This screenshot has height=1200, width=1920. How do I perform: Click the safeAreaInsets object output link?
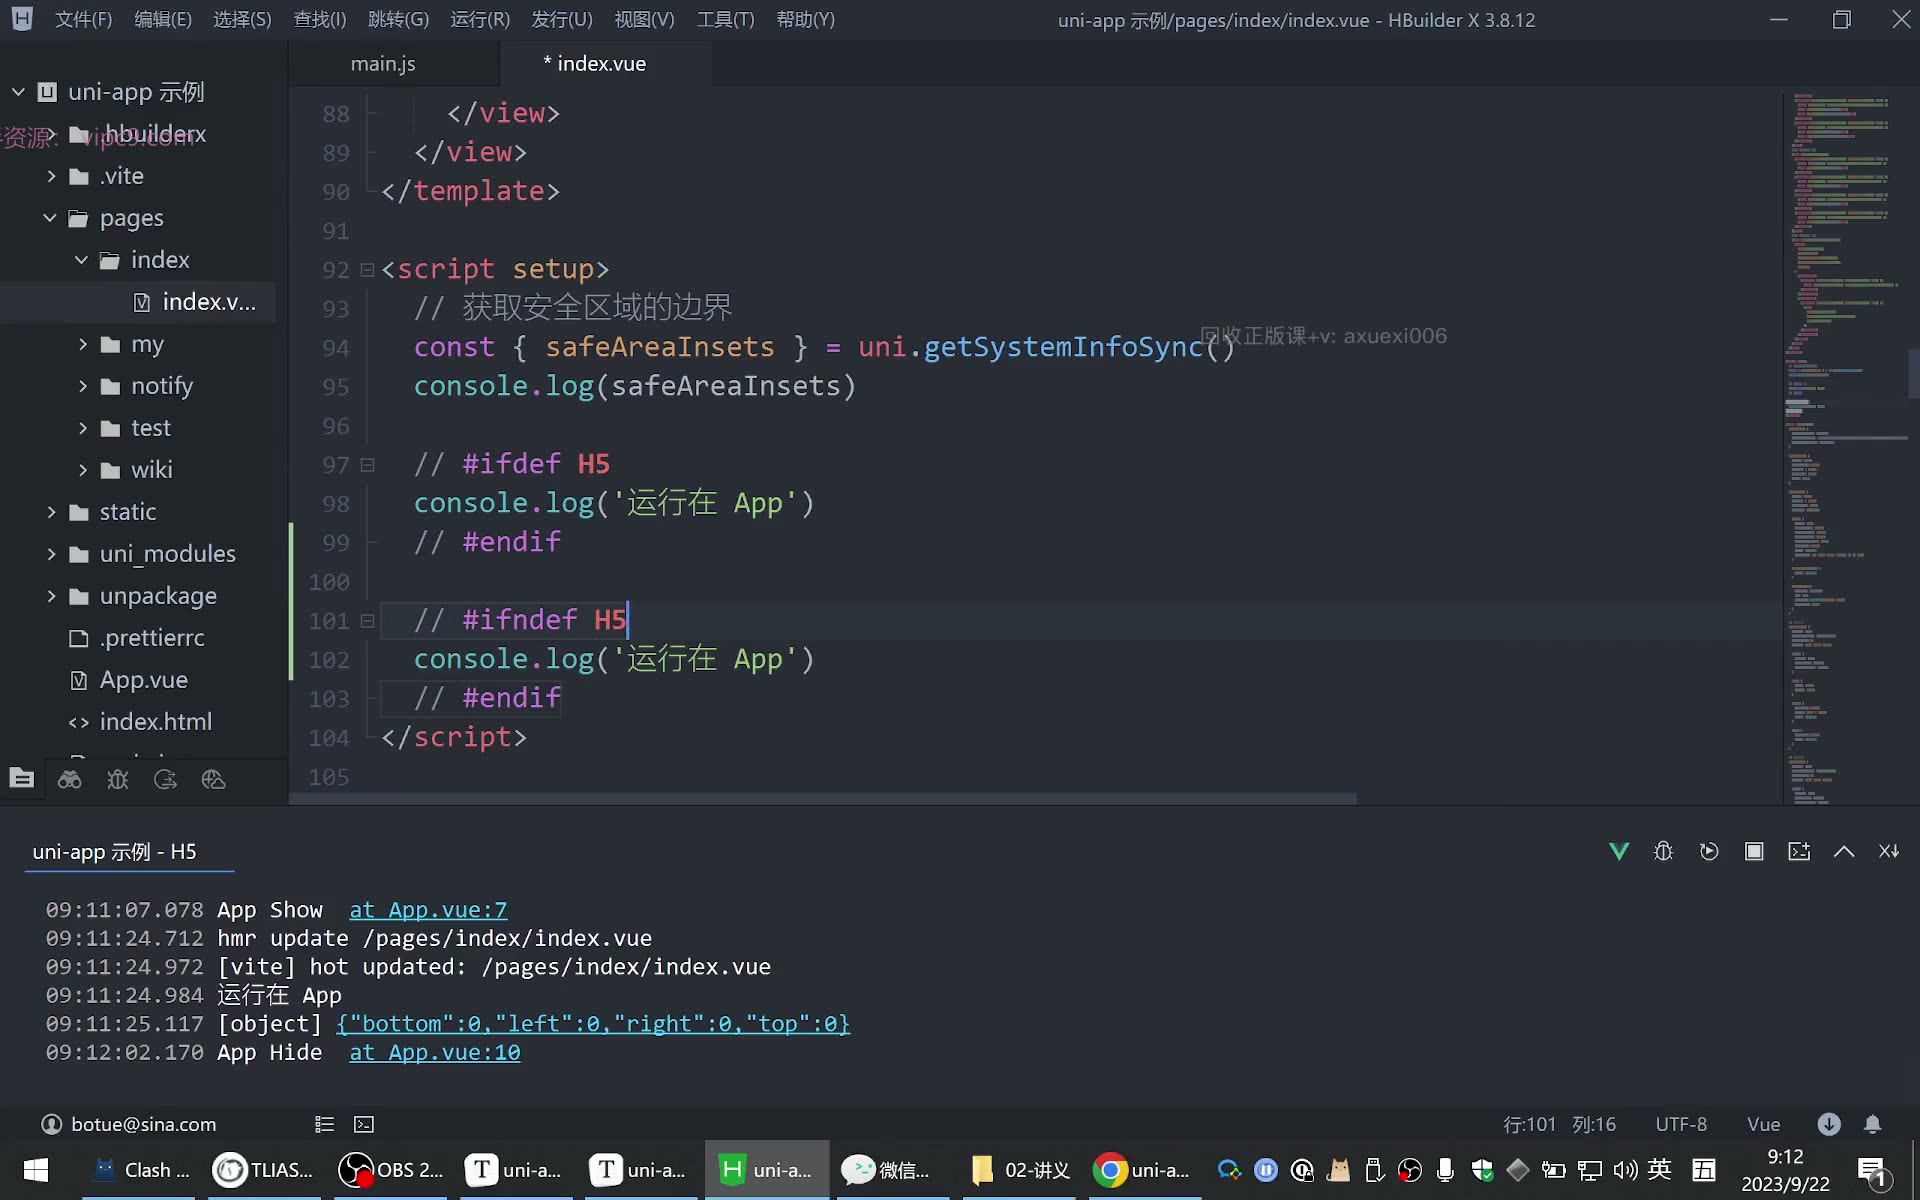click(x=593, y=1024)
